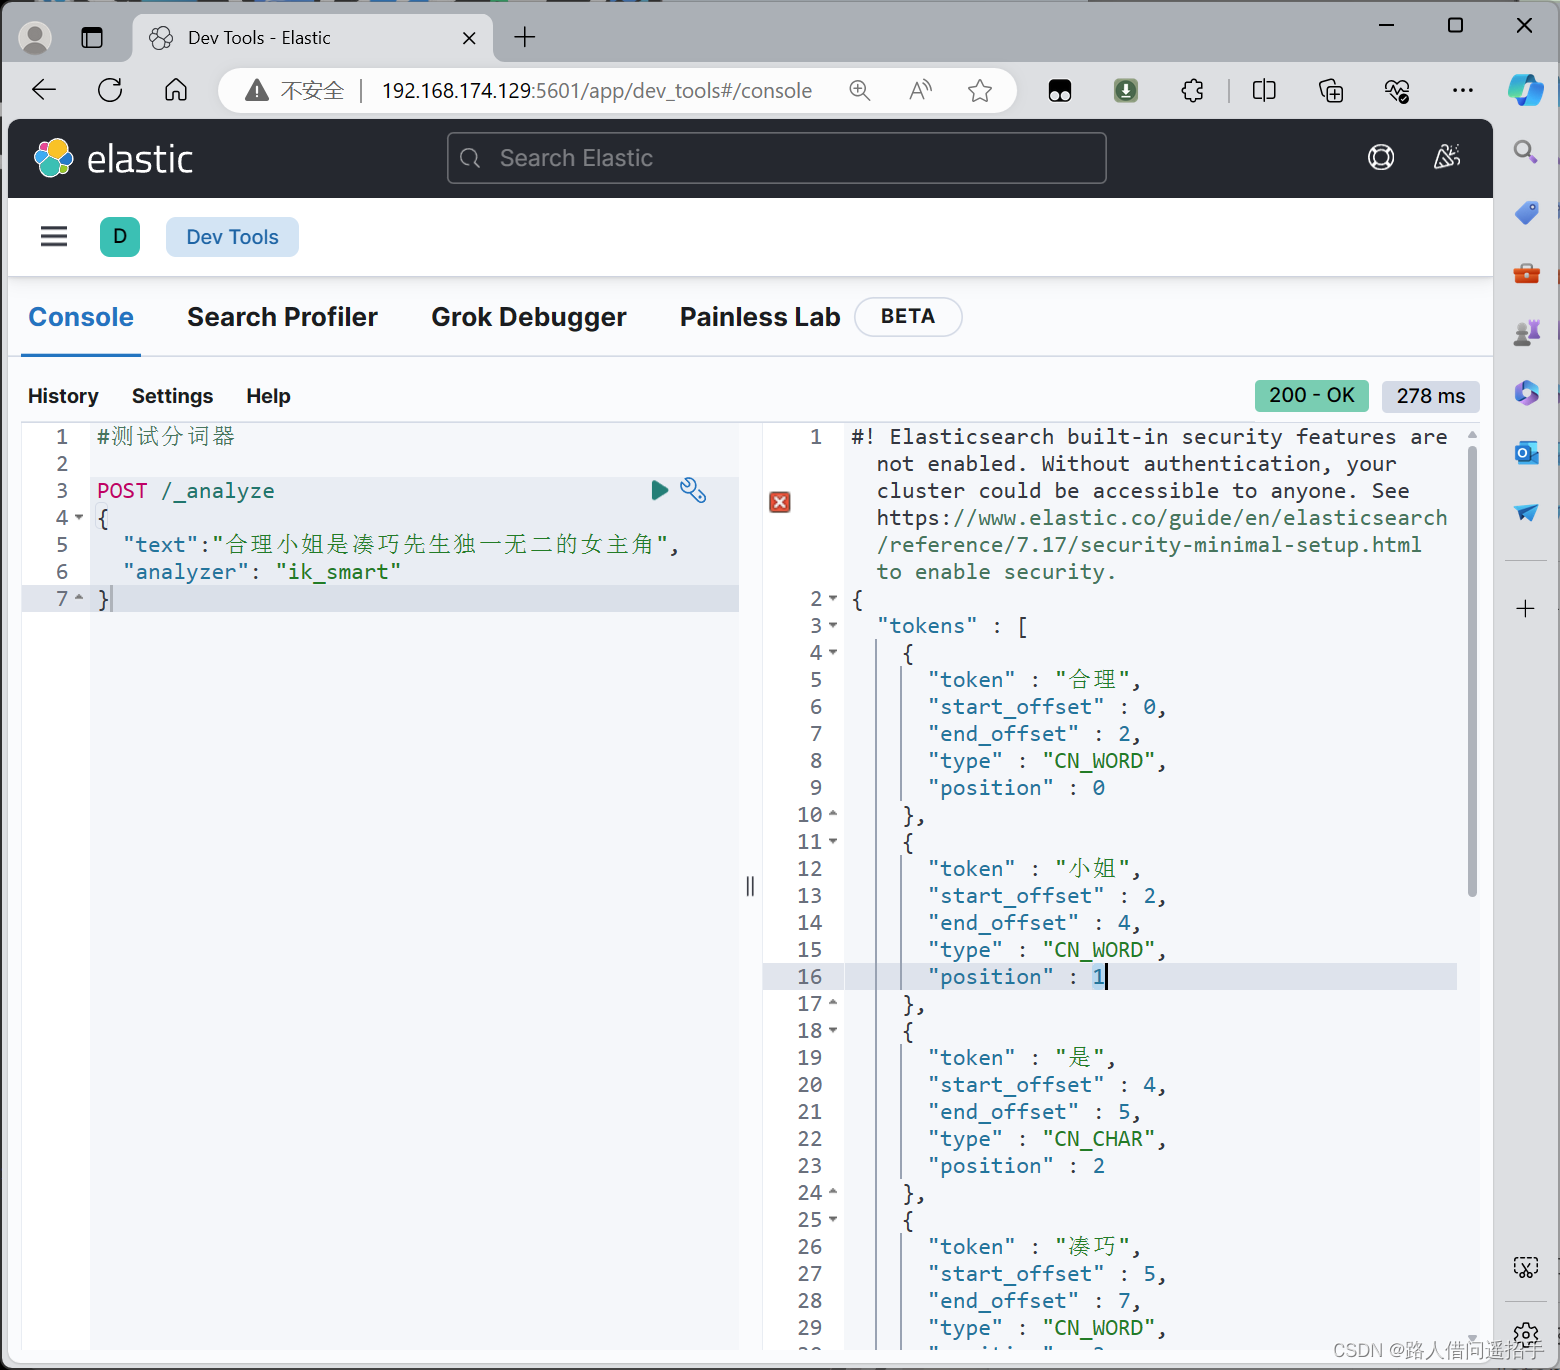Click the Dev Tools breadcrumb

coord(232,237)
